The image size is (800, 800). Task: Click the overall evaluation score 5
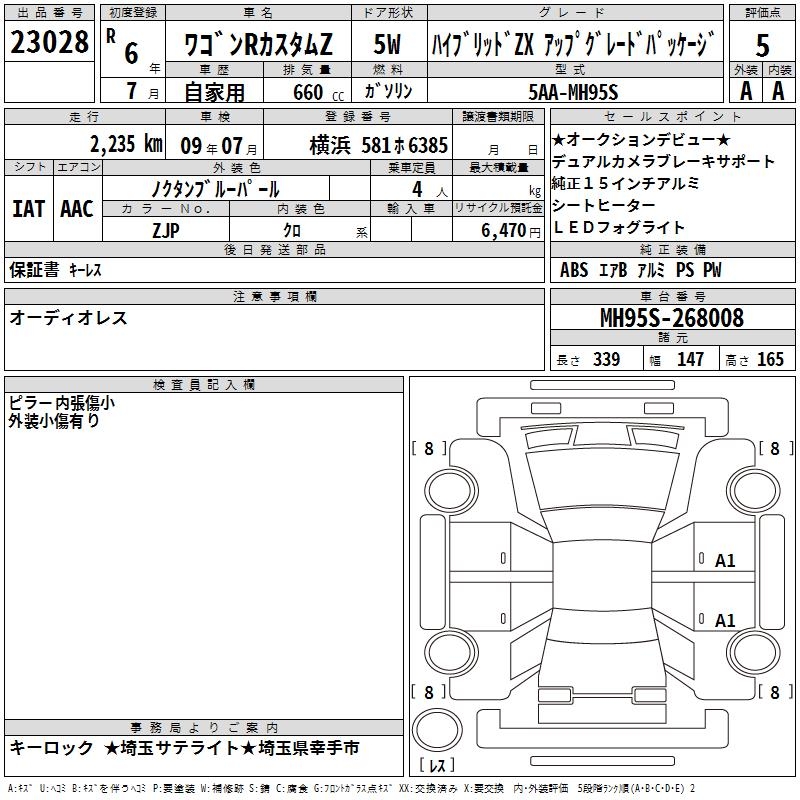pos(762,44)
